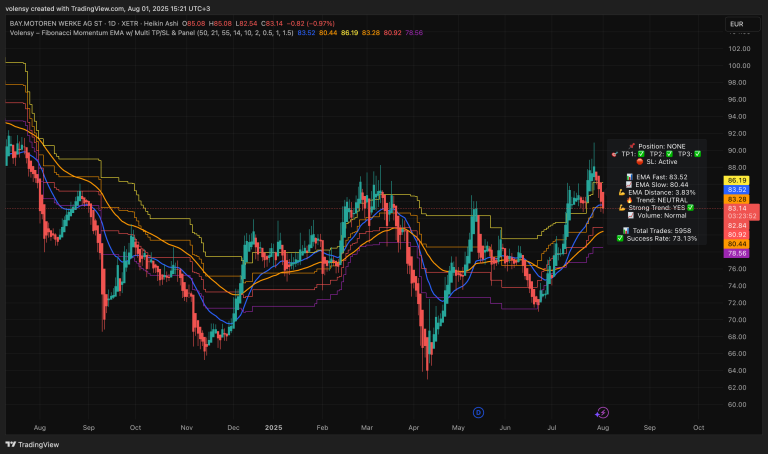The width and height of the screenshot is (768, 454).
Task: Click the Mar label on time axis
Action: 367,428
